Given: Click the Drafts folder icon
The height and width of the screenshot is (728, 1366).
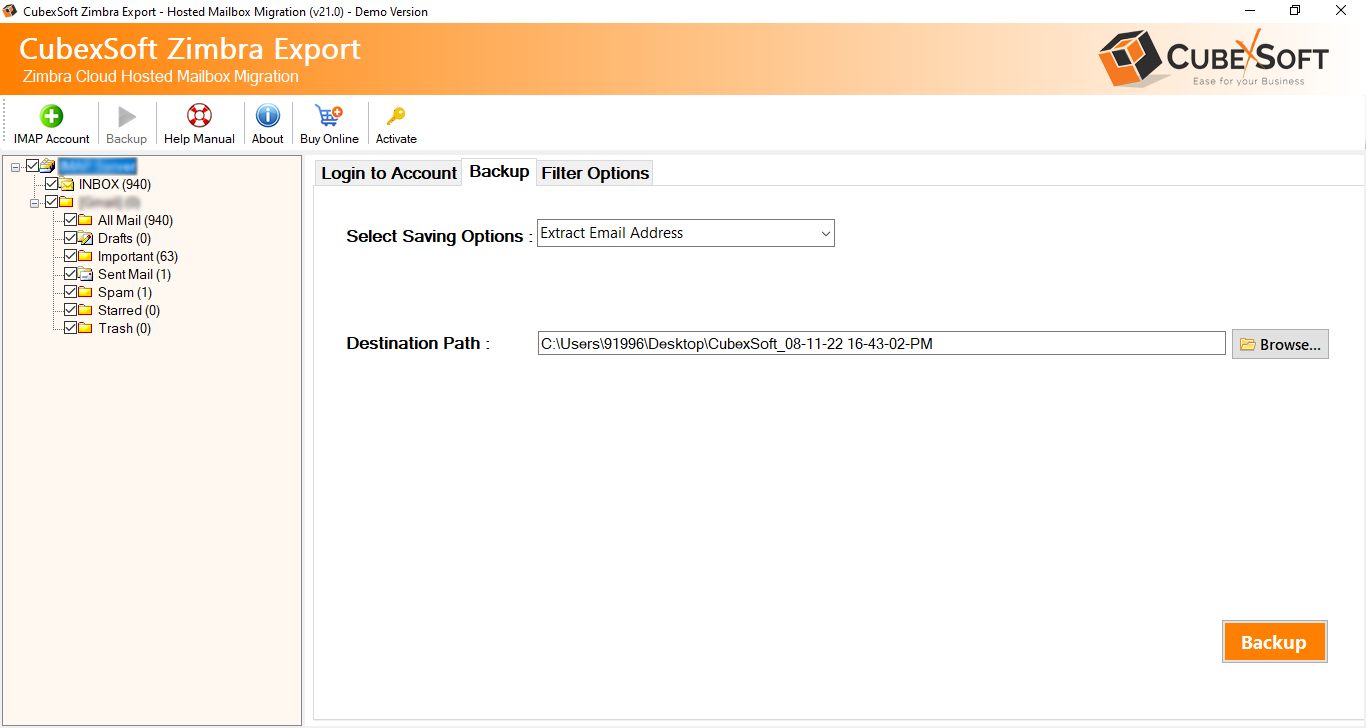Looking at the screenshot, I should (85, 238).
